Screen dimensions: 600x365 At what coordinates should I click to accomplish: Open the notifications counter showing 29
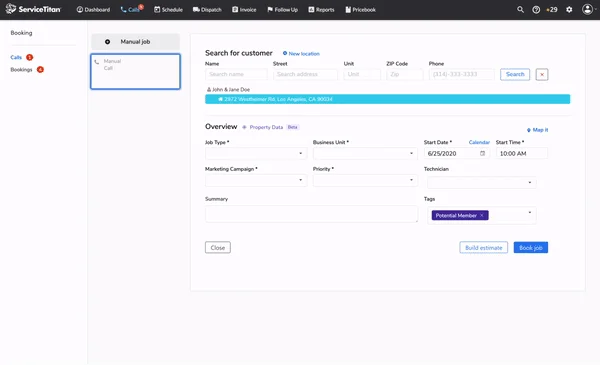coord(552,10)
